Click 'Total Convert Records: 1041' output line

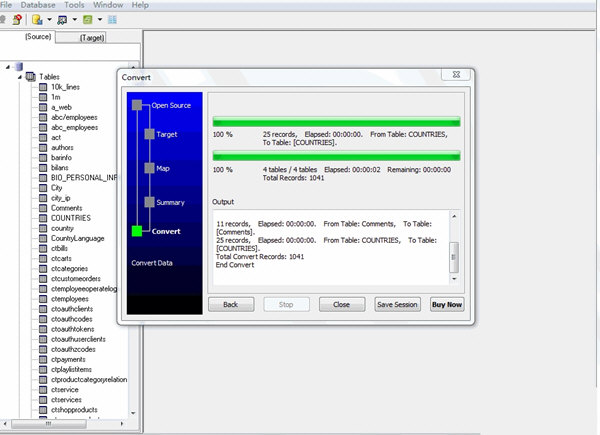click(x=260, y=257)
